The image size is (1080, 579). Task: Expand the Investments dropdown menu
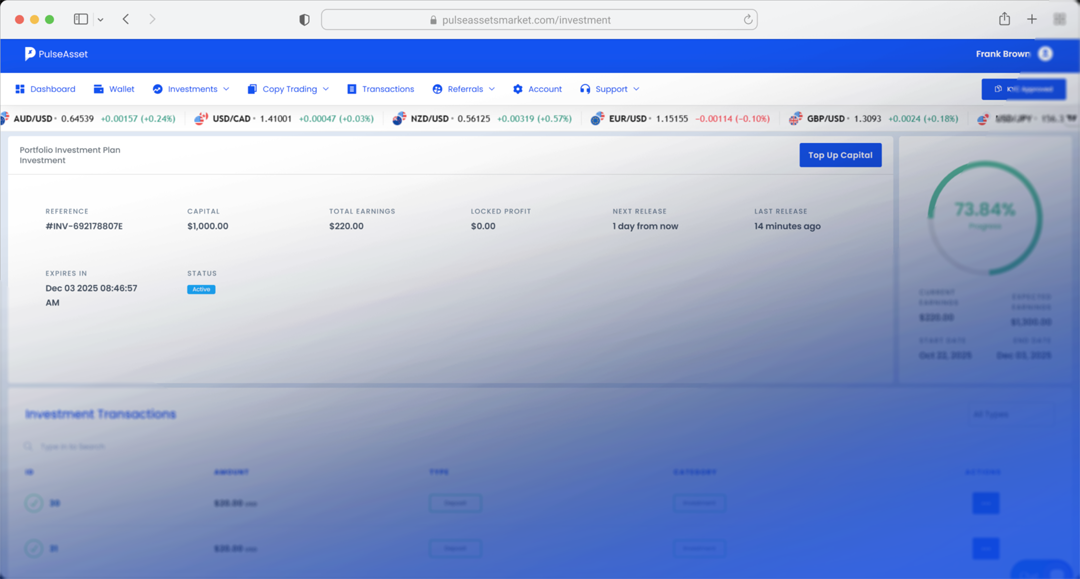coord(191,89)
